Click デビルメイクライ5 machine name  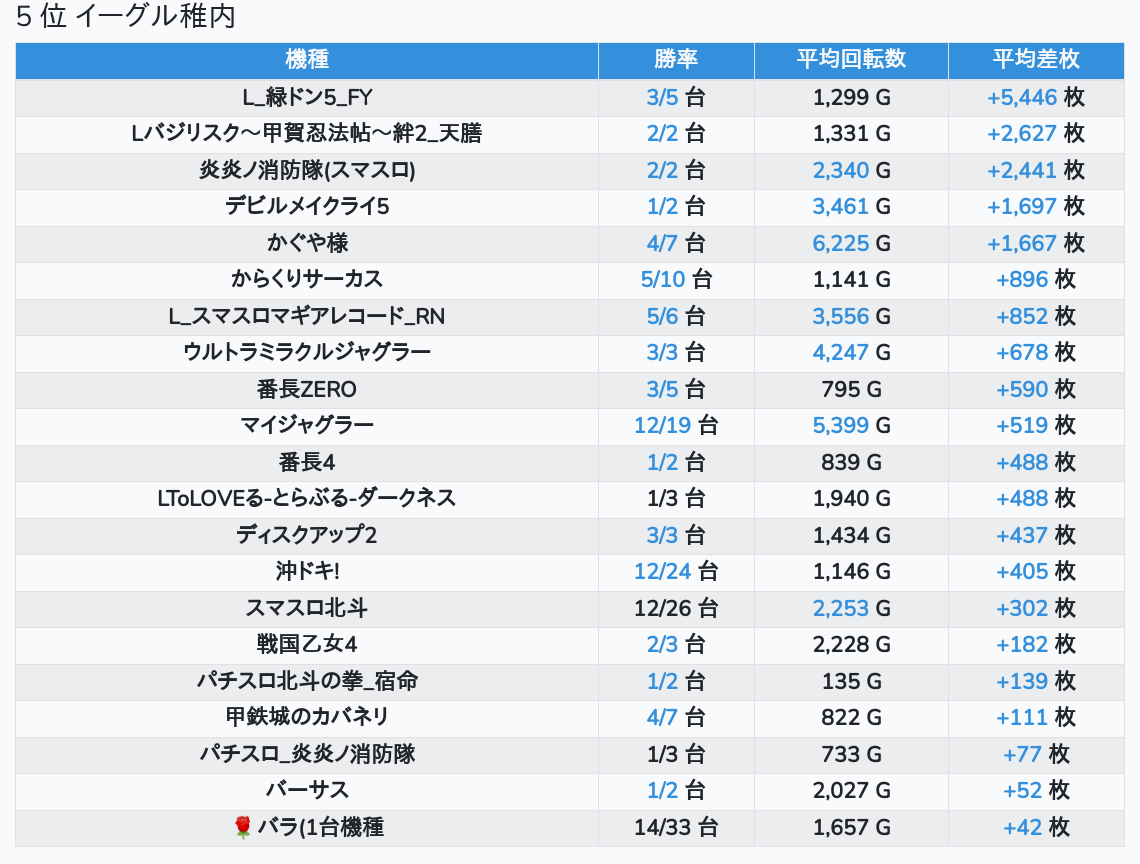coord(307,207)
